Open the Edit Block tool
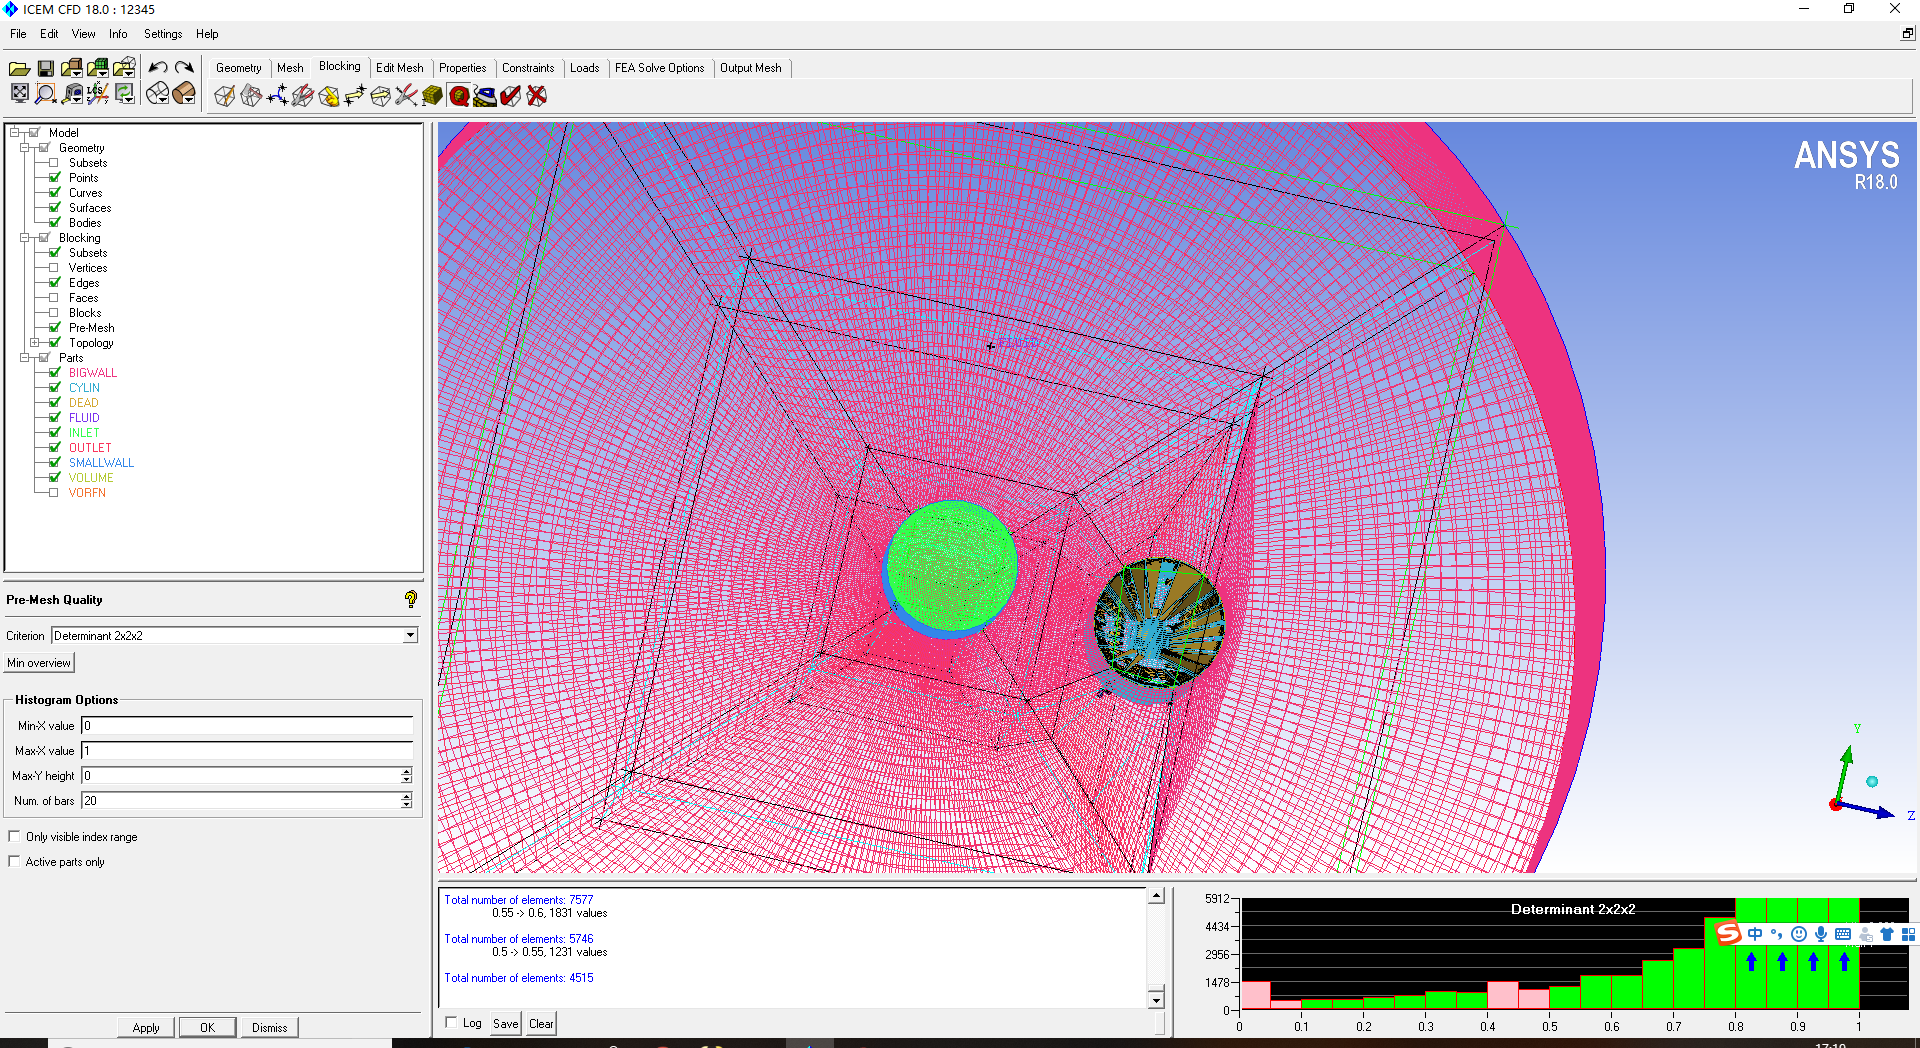 [302, 96]
